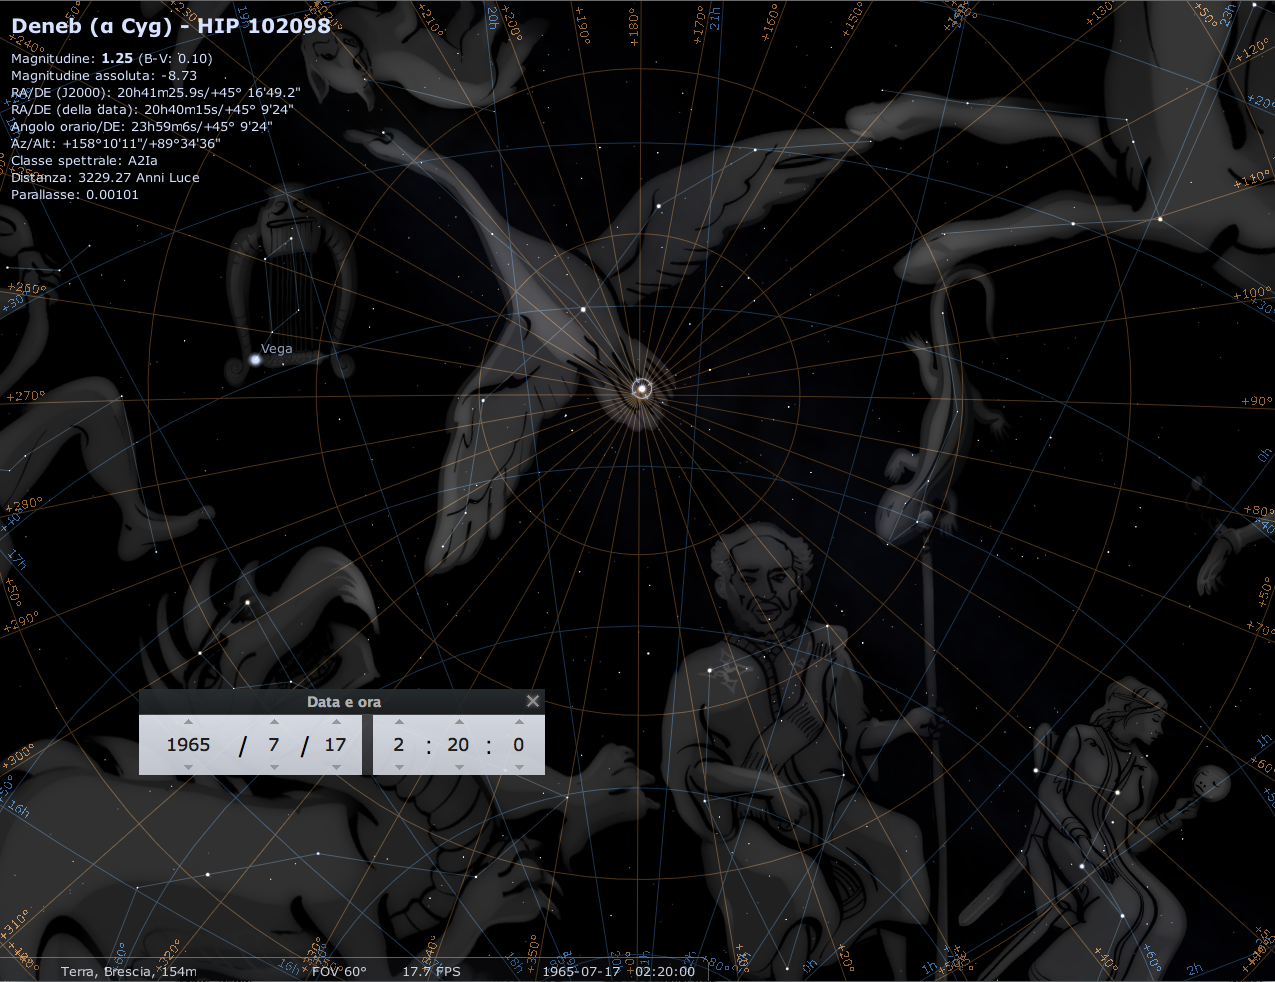Raise the seconds value with the up arrow
Screen dimensions: 1275x982
click(518, 722)
